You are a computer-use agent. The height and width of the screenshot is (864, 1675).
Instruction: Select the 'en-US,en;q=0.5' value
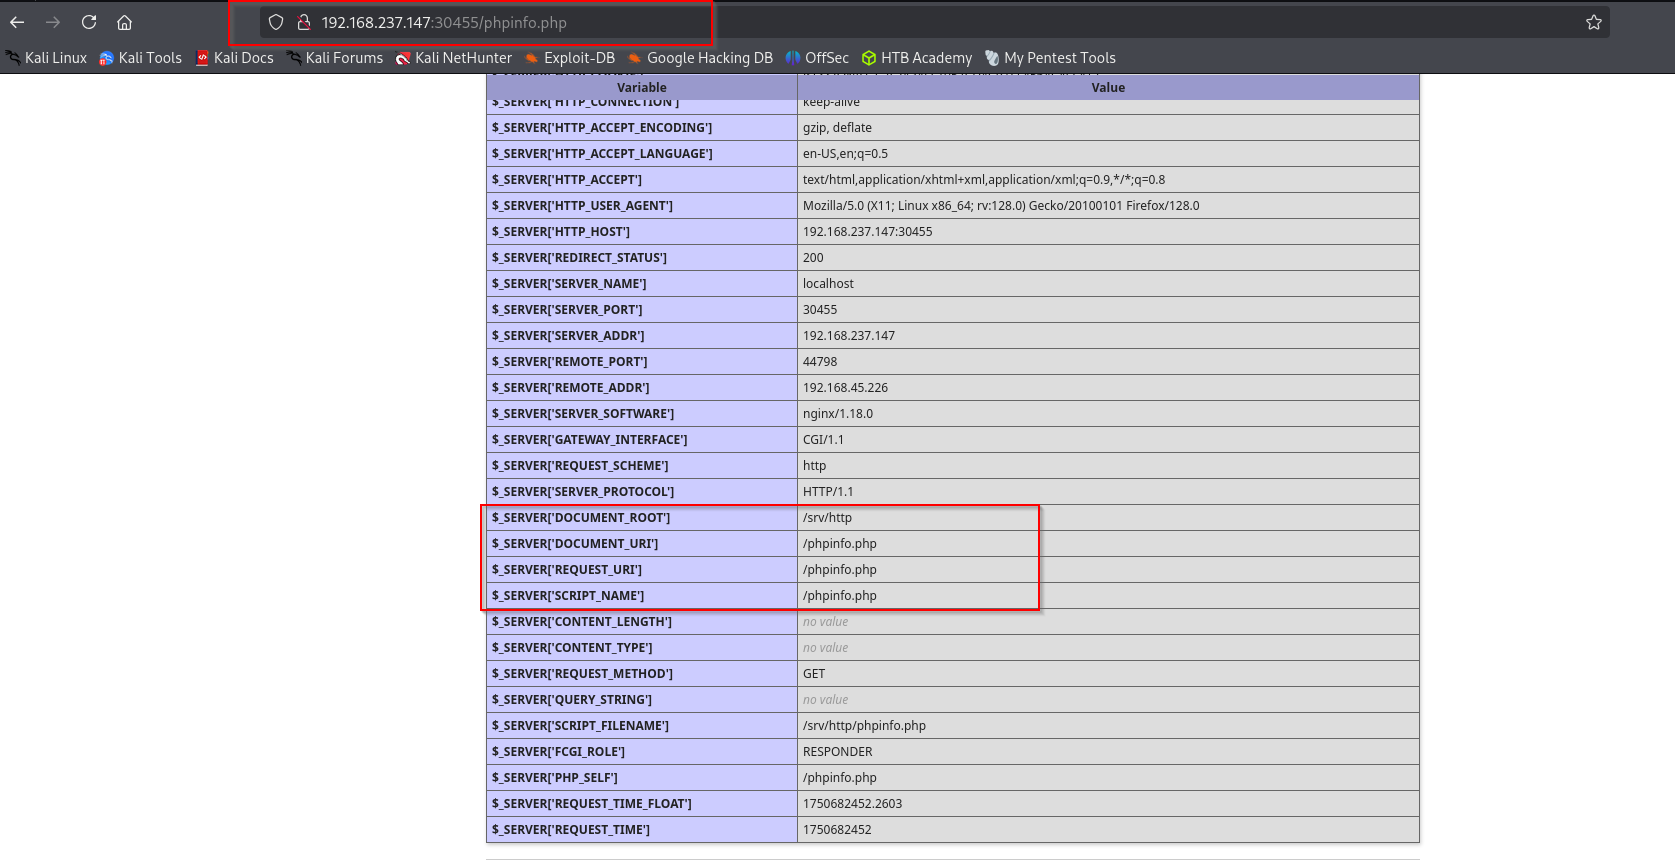(845, 154)
